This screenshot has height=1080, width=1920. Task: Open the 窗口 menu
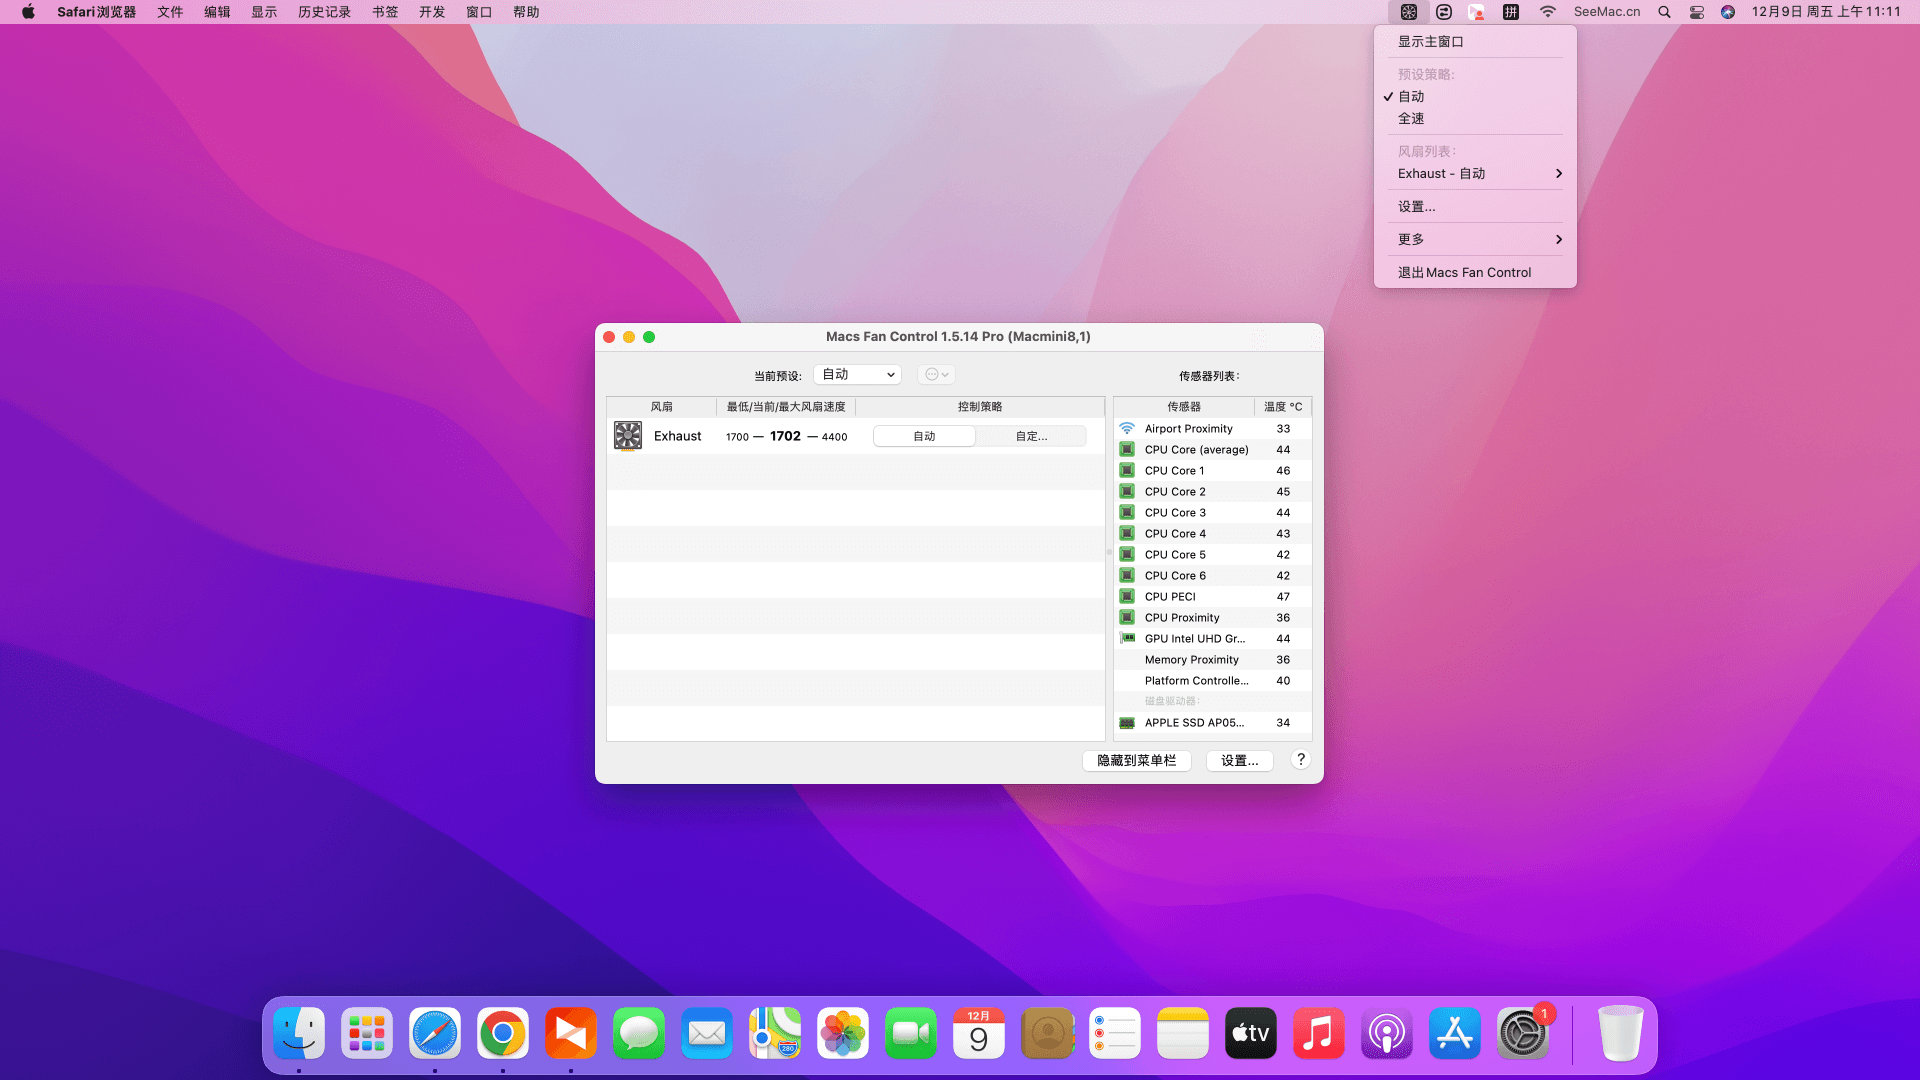click(x=479, y=12)
